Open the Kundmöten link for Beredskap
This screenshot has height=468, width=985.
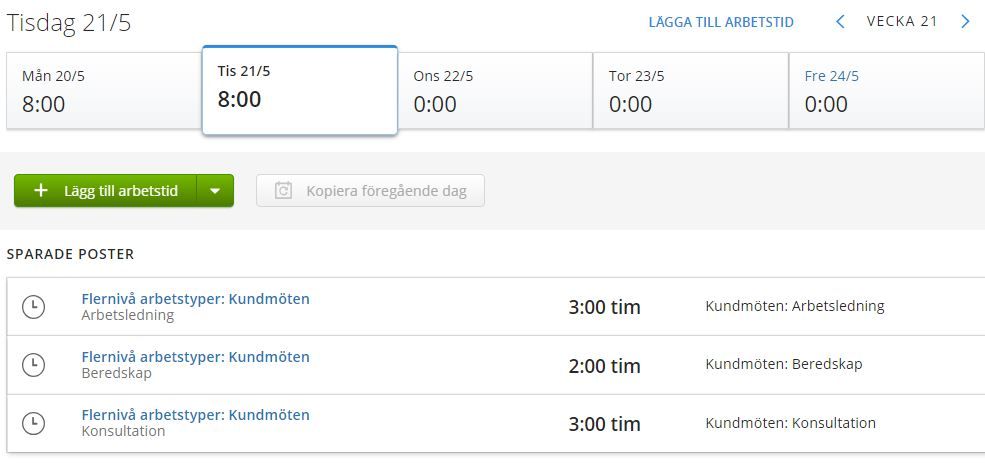click(x=195, y=357)
